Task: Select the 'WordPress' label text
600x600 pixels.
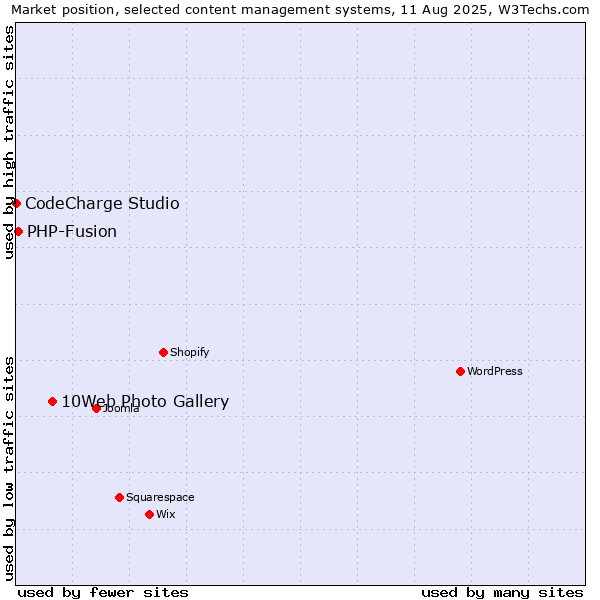Action: [495, 371]
